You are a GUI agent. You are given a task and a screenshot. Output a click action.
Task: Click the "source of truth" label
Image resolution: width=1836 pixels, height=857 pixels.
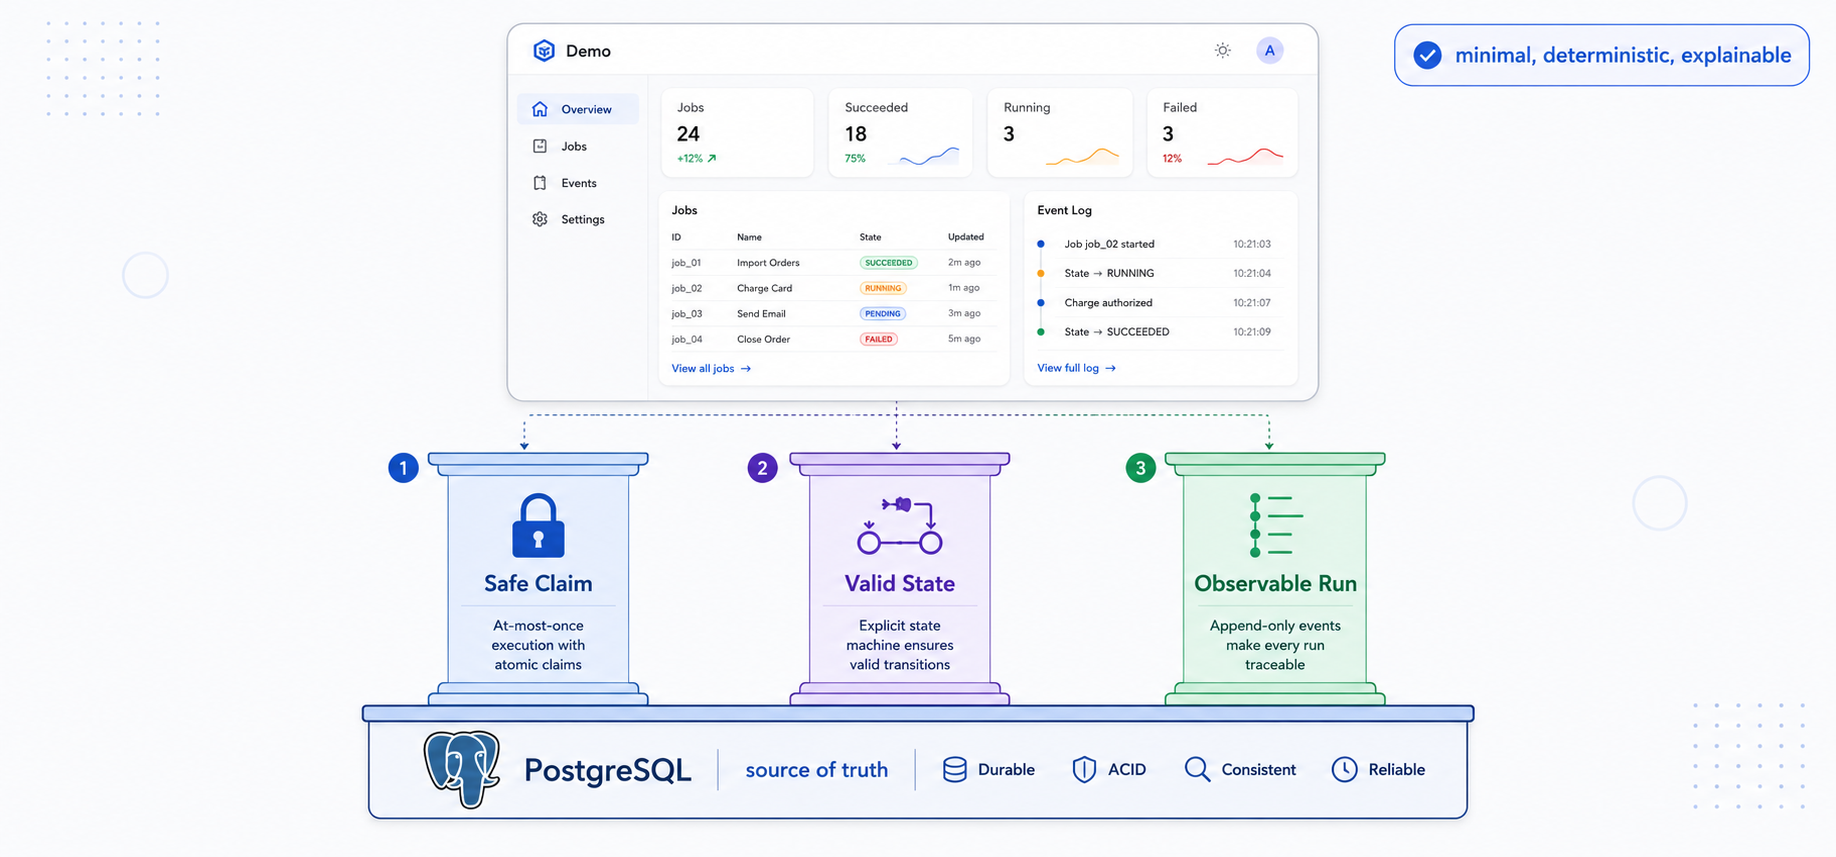coord(817,770)
